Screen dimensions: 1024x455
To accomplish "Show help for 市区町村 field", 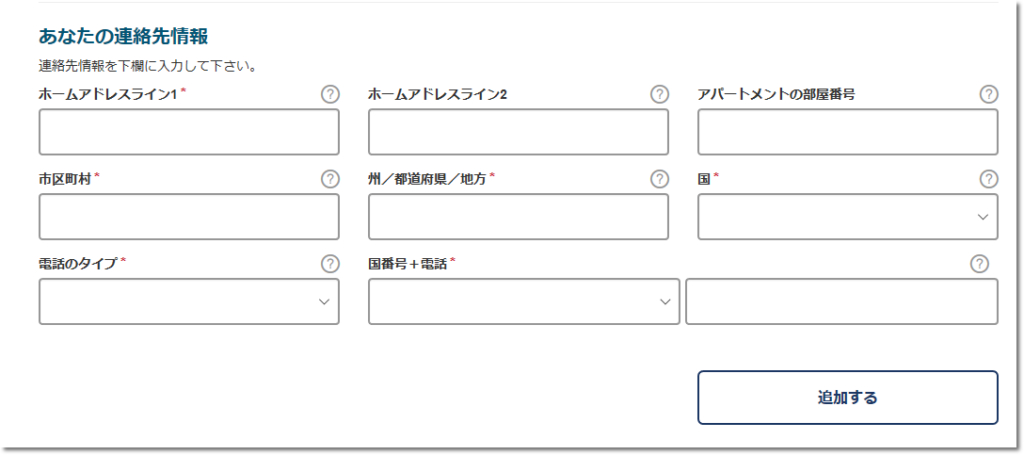I will click(330, 179).
